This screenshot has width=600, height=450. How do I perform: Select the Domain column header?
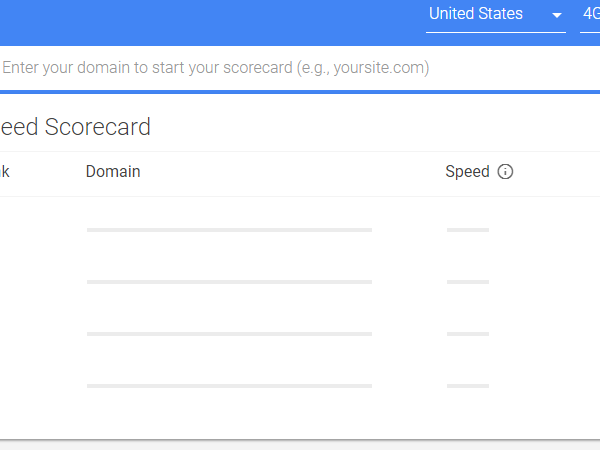click(113, 172)
